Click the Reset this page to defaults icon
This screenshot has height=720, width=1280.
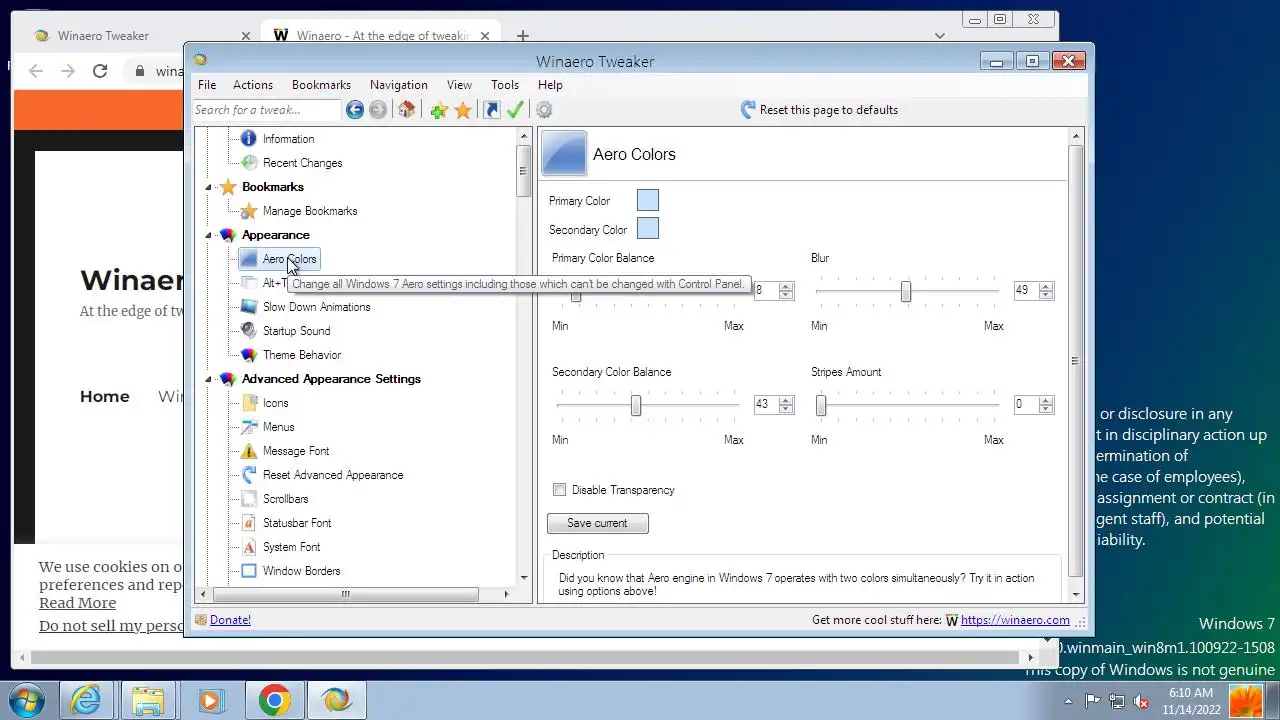tap(748, 110)
